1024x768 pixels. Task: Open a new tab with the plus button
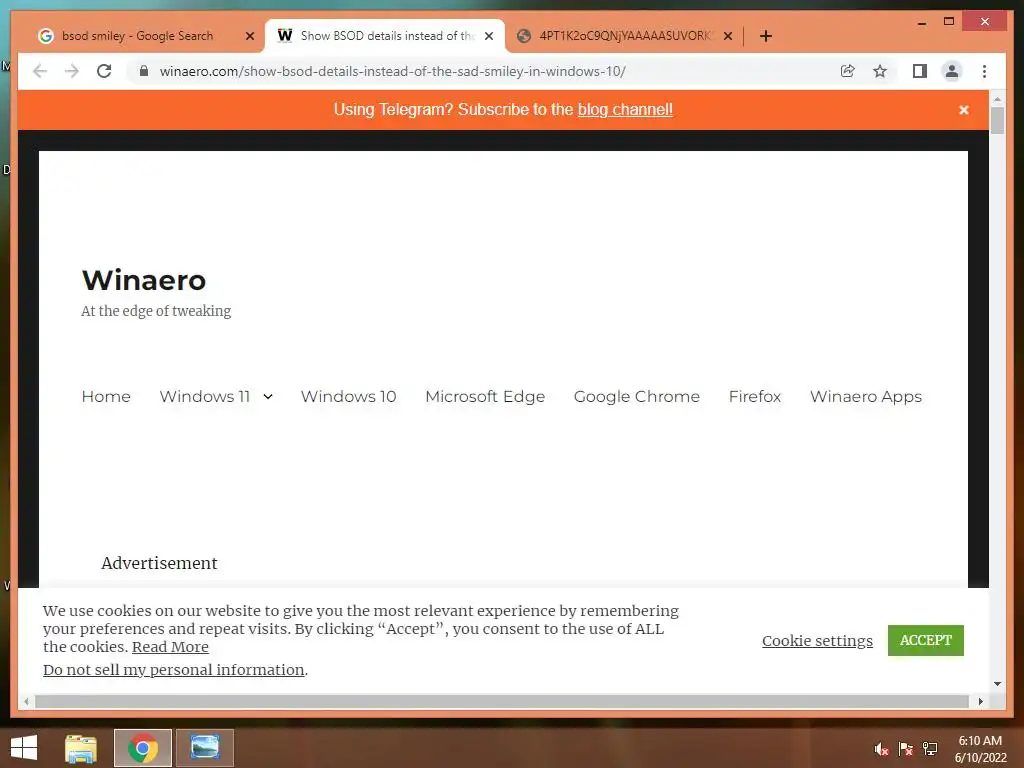(x=766, y=36)
